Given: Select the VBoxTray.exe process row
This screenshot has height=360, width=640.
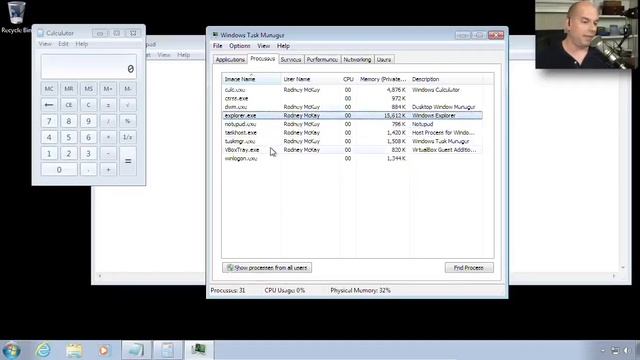Looking at the screenshot, I should (352, 150).
